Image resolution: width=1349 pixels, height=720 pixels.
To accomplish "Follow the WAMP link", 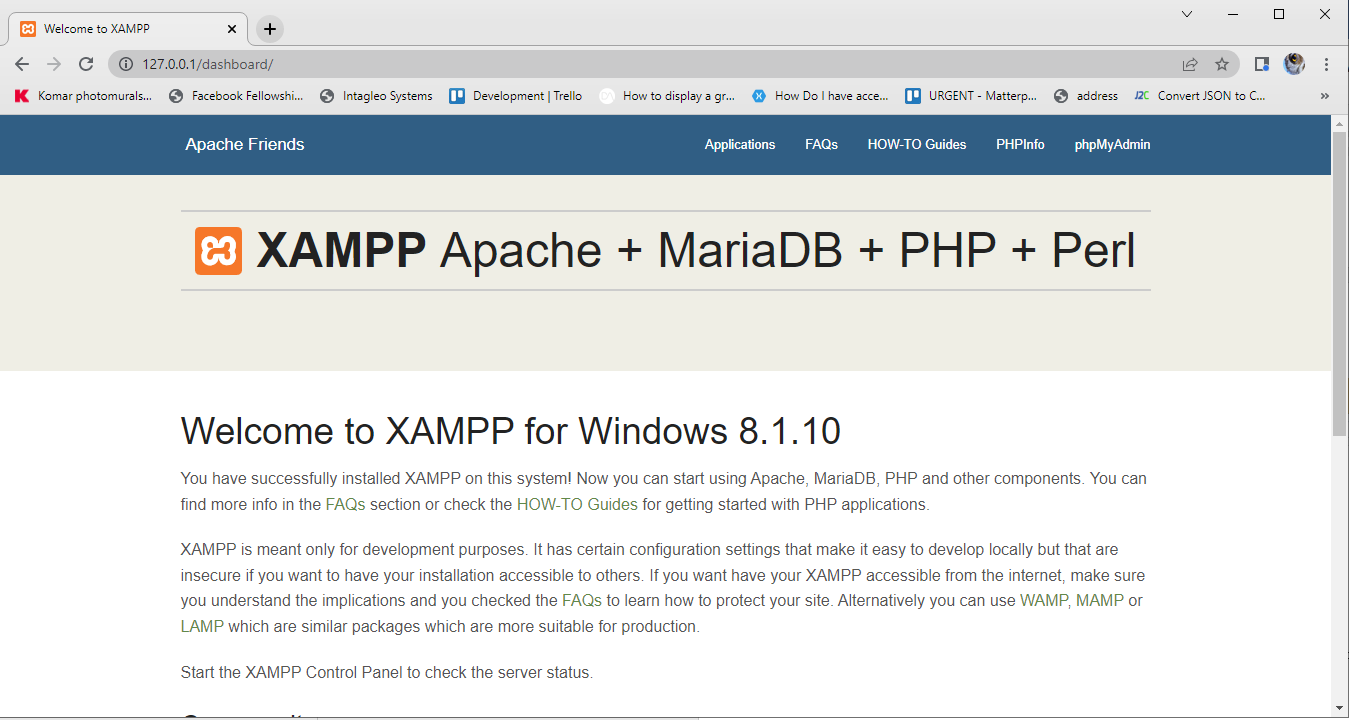I will pos(1044,601).
